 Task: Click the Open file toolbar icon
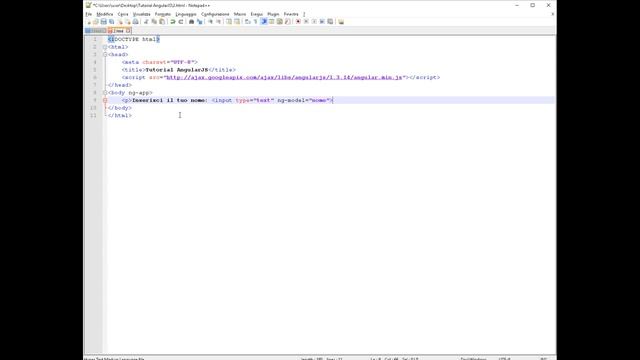pyautogui.click(x=96, y=22)
